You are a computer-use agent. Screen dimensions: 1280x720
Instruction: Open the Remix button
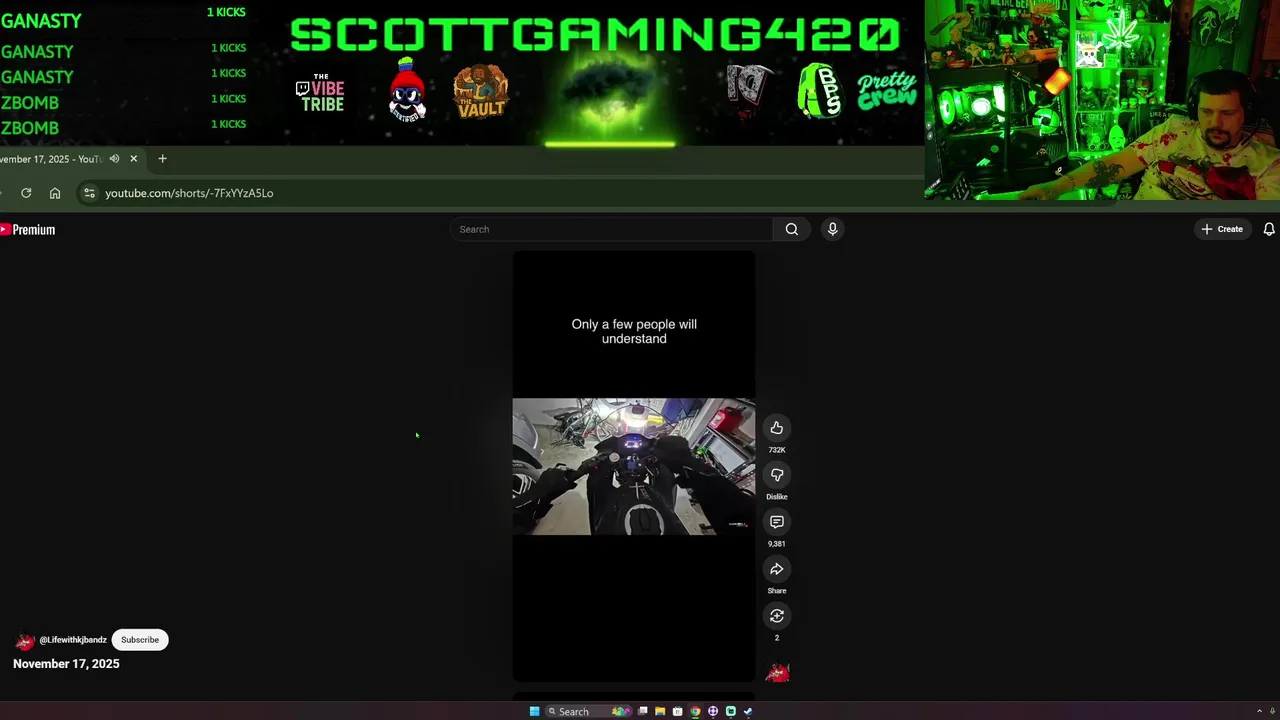[x=777, y=616]
